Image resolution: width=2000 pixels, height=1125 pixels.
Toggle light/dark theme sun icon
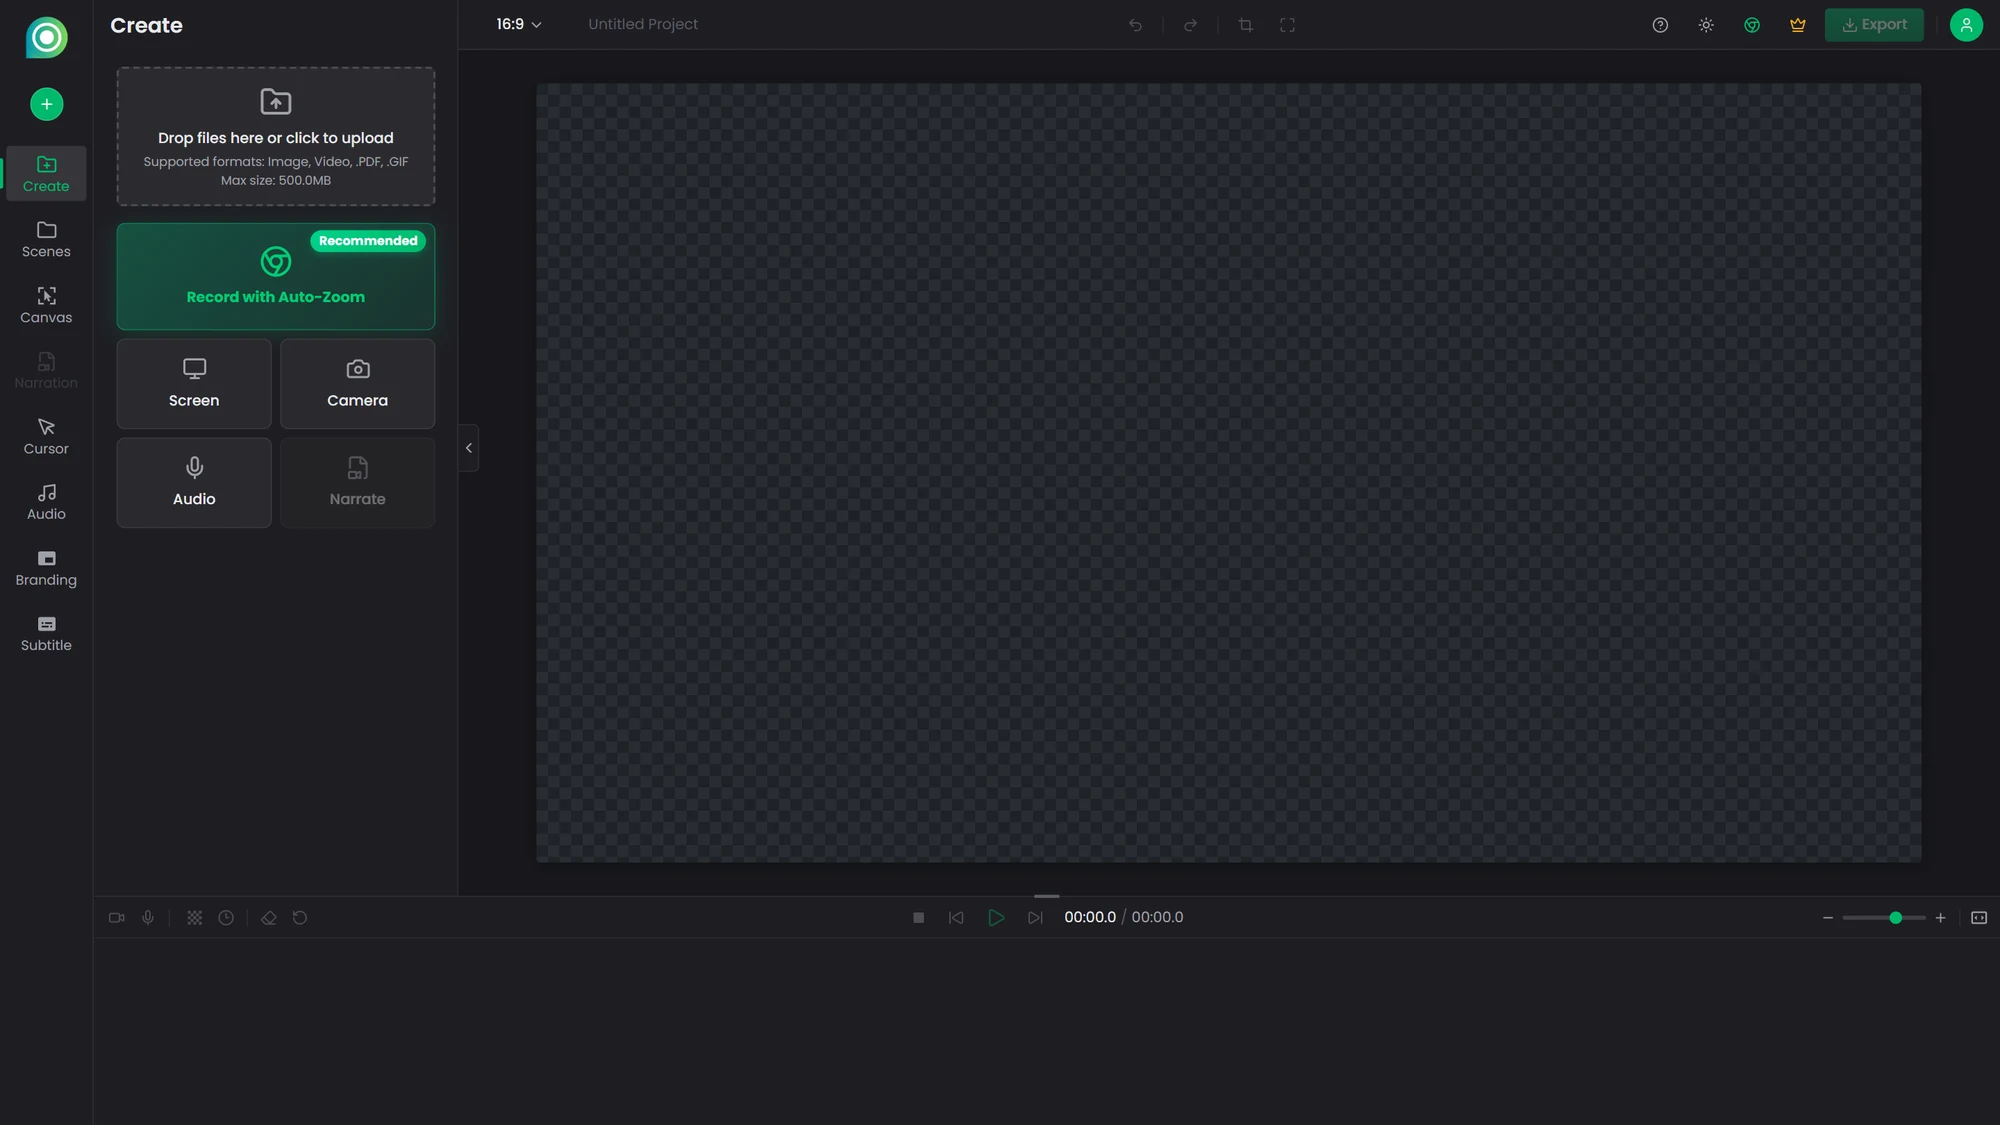pos(1706,25)
